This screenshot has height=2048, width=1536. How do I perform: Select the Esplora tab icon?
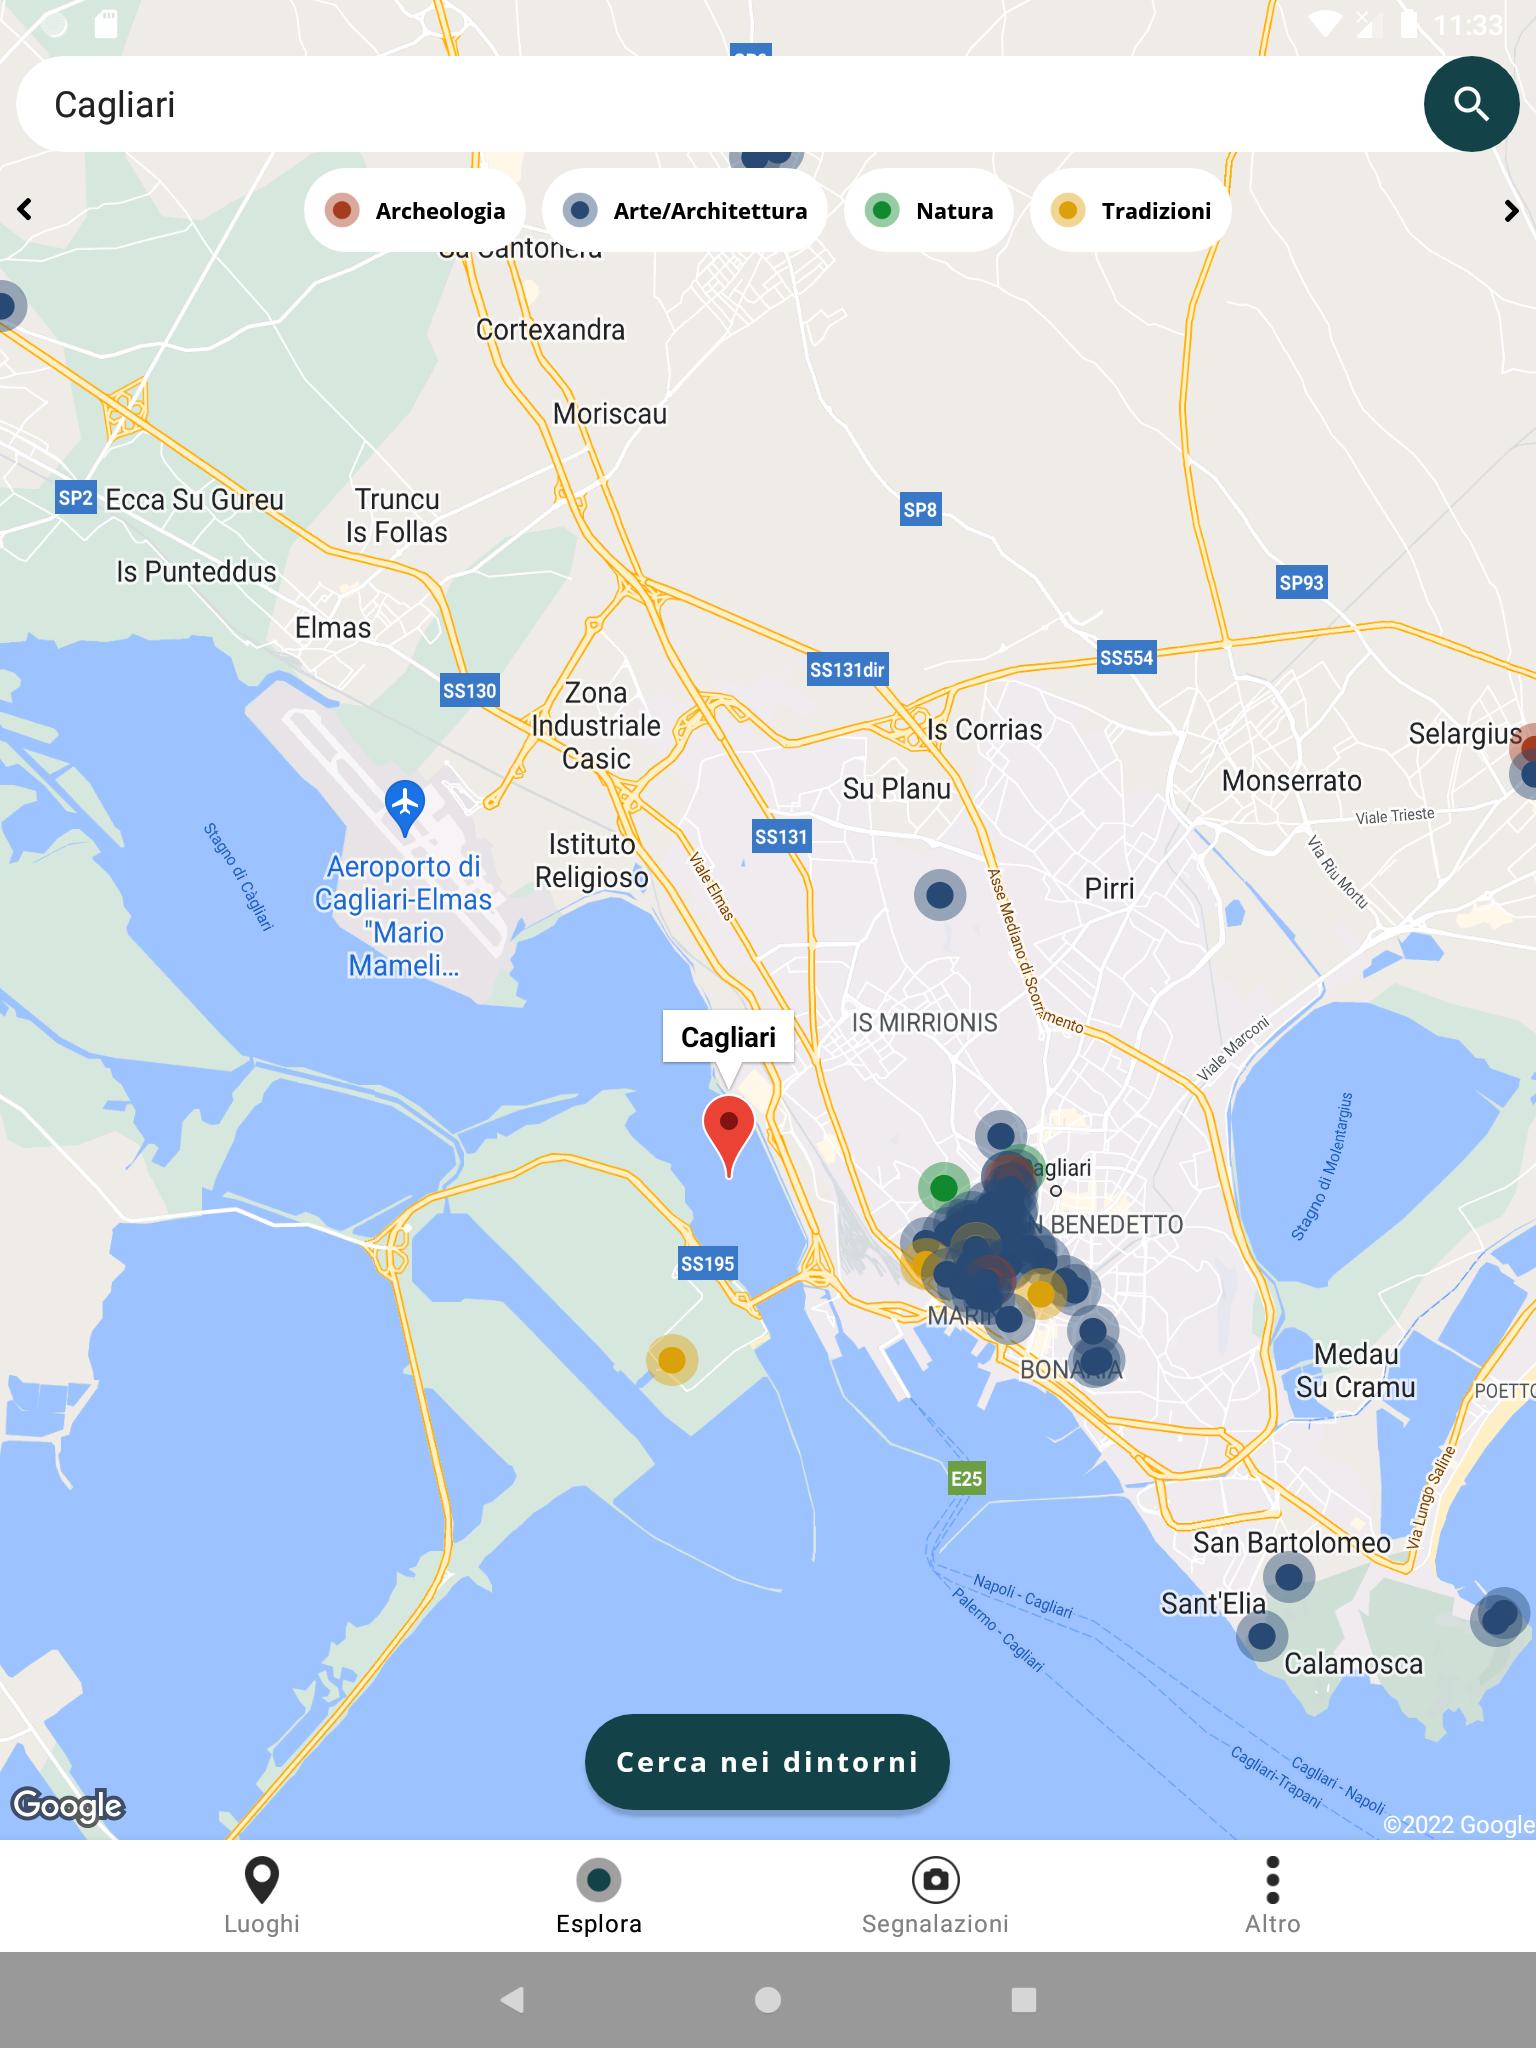[x=599, y=1880]
